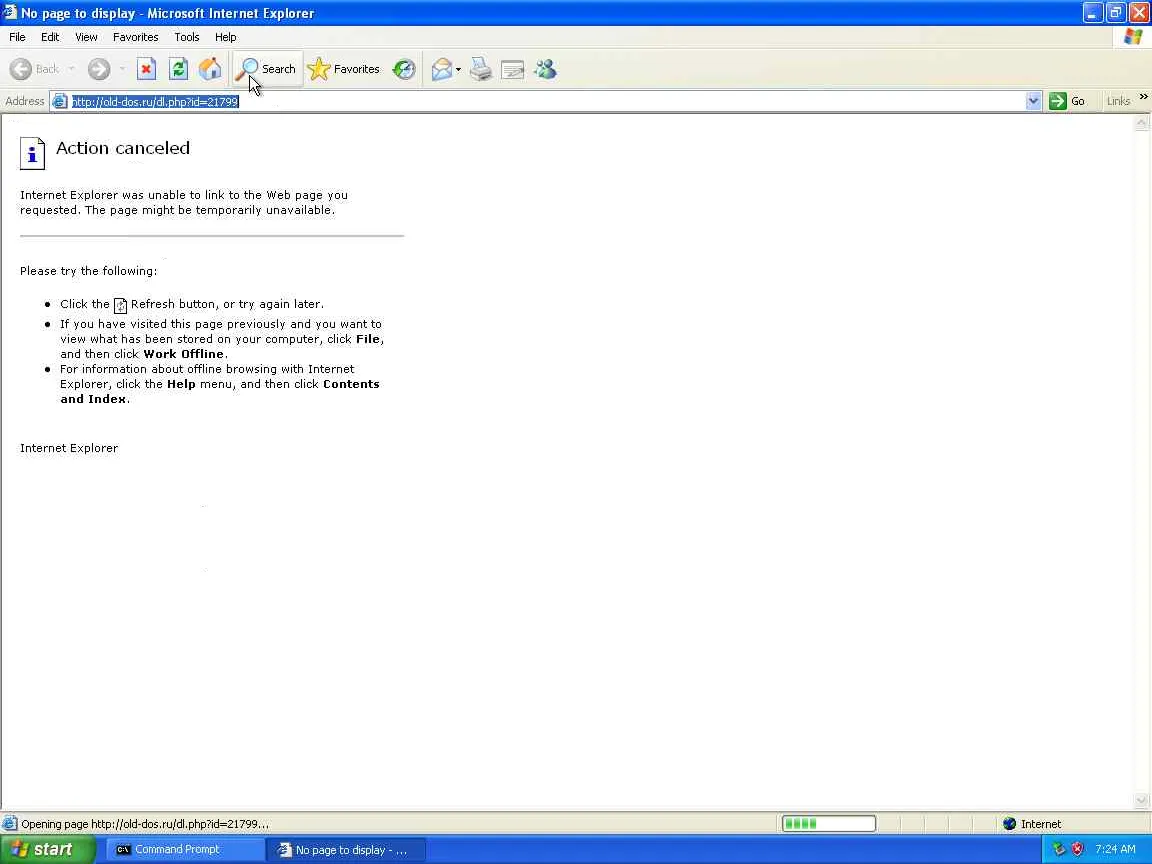
Task: Open the View menu
Action: 86,37
